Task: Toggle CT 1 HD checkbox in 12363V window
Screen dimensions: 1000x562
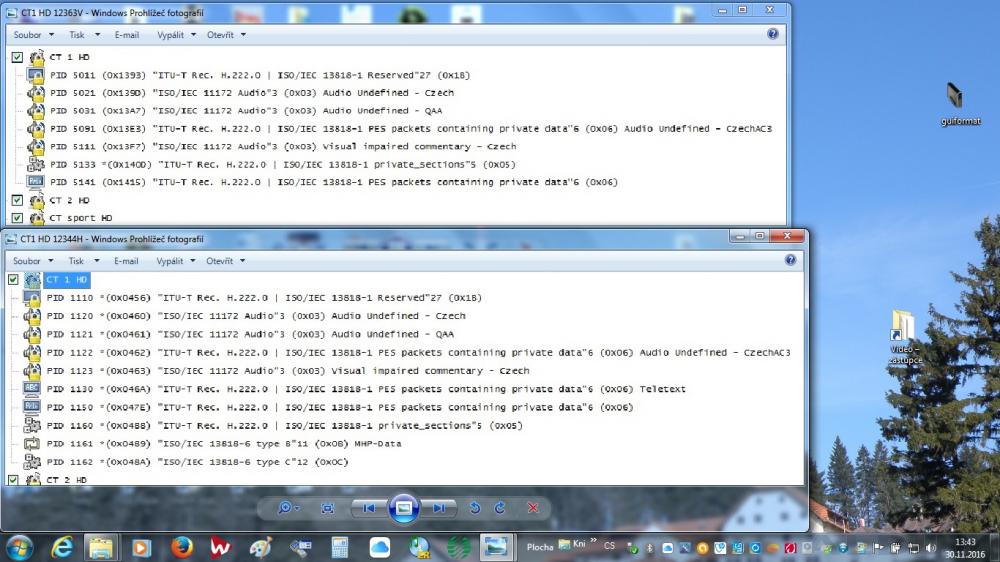Action: click(x=17, y=57)
